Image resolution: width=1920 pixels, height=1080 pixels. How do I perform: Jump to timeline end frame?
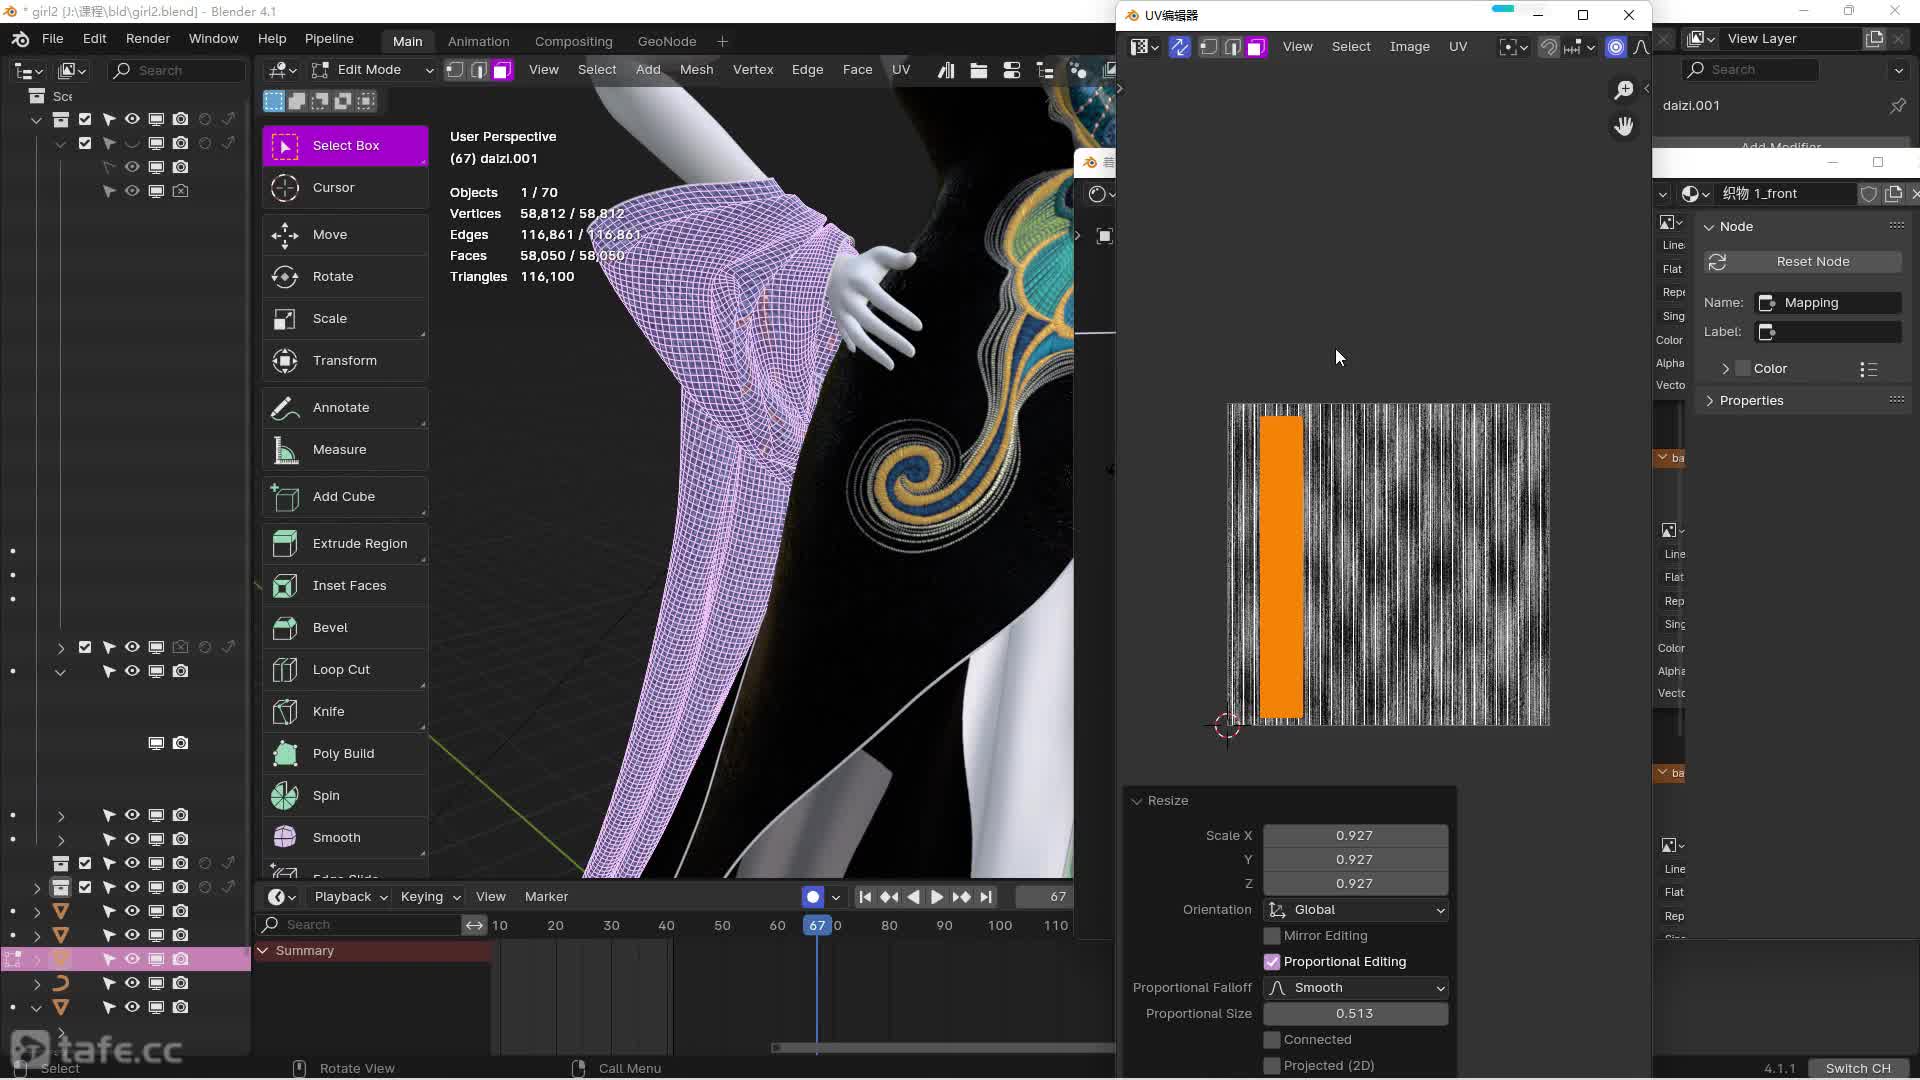pos(986,897)
